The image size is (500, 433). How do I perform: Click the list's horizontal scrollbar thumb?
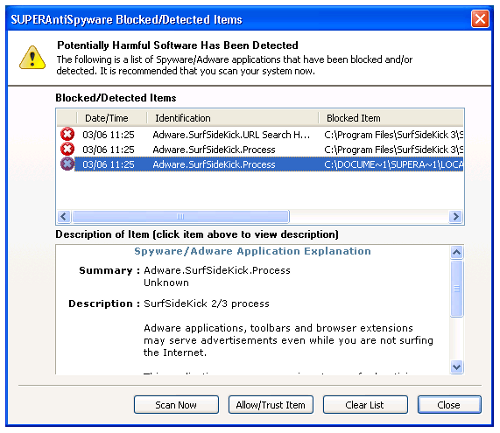(x=181, y=217)
